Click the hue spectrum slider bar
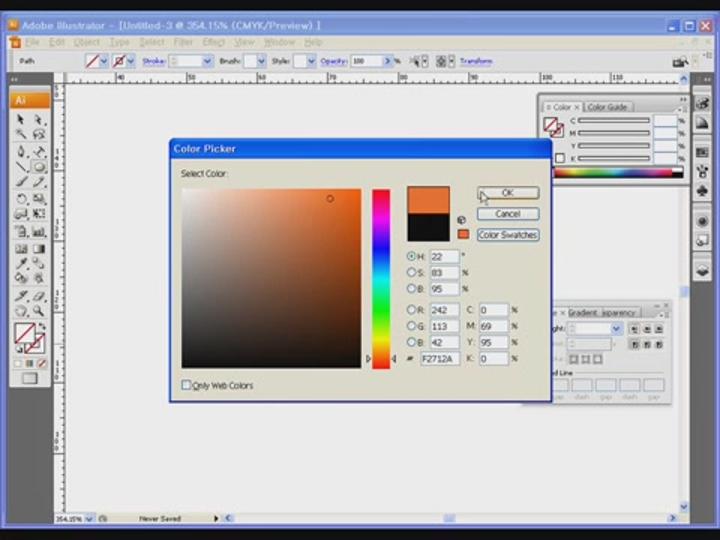Image resolution: width=720 pixels, height=540 pixels. [381, 279]
